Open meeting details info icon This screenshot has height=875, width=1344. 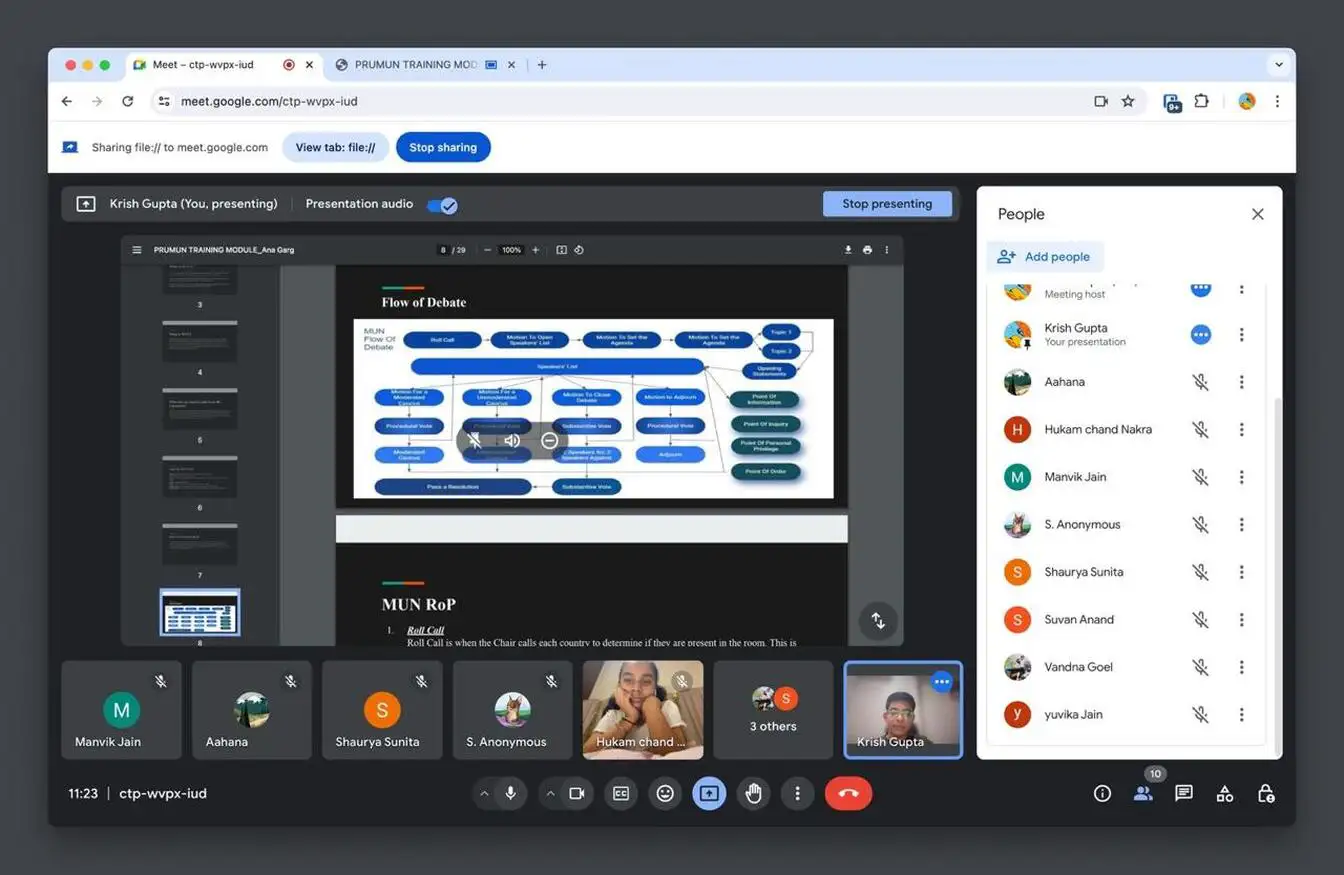pos(1102,793)
